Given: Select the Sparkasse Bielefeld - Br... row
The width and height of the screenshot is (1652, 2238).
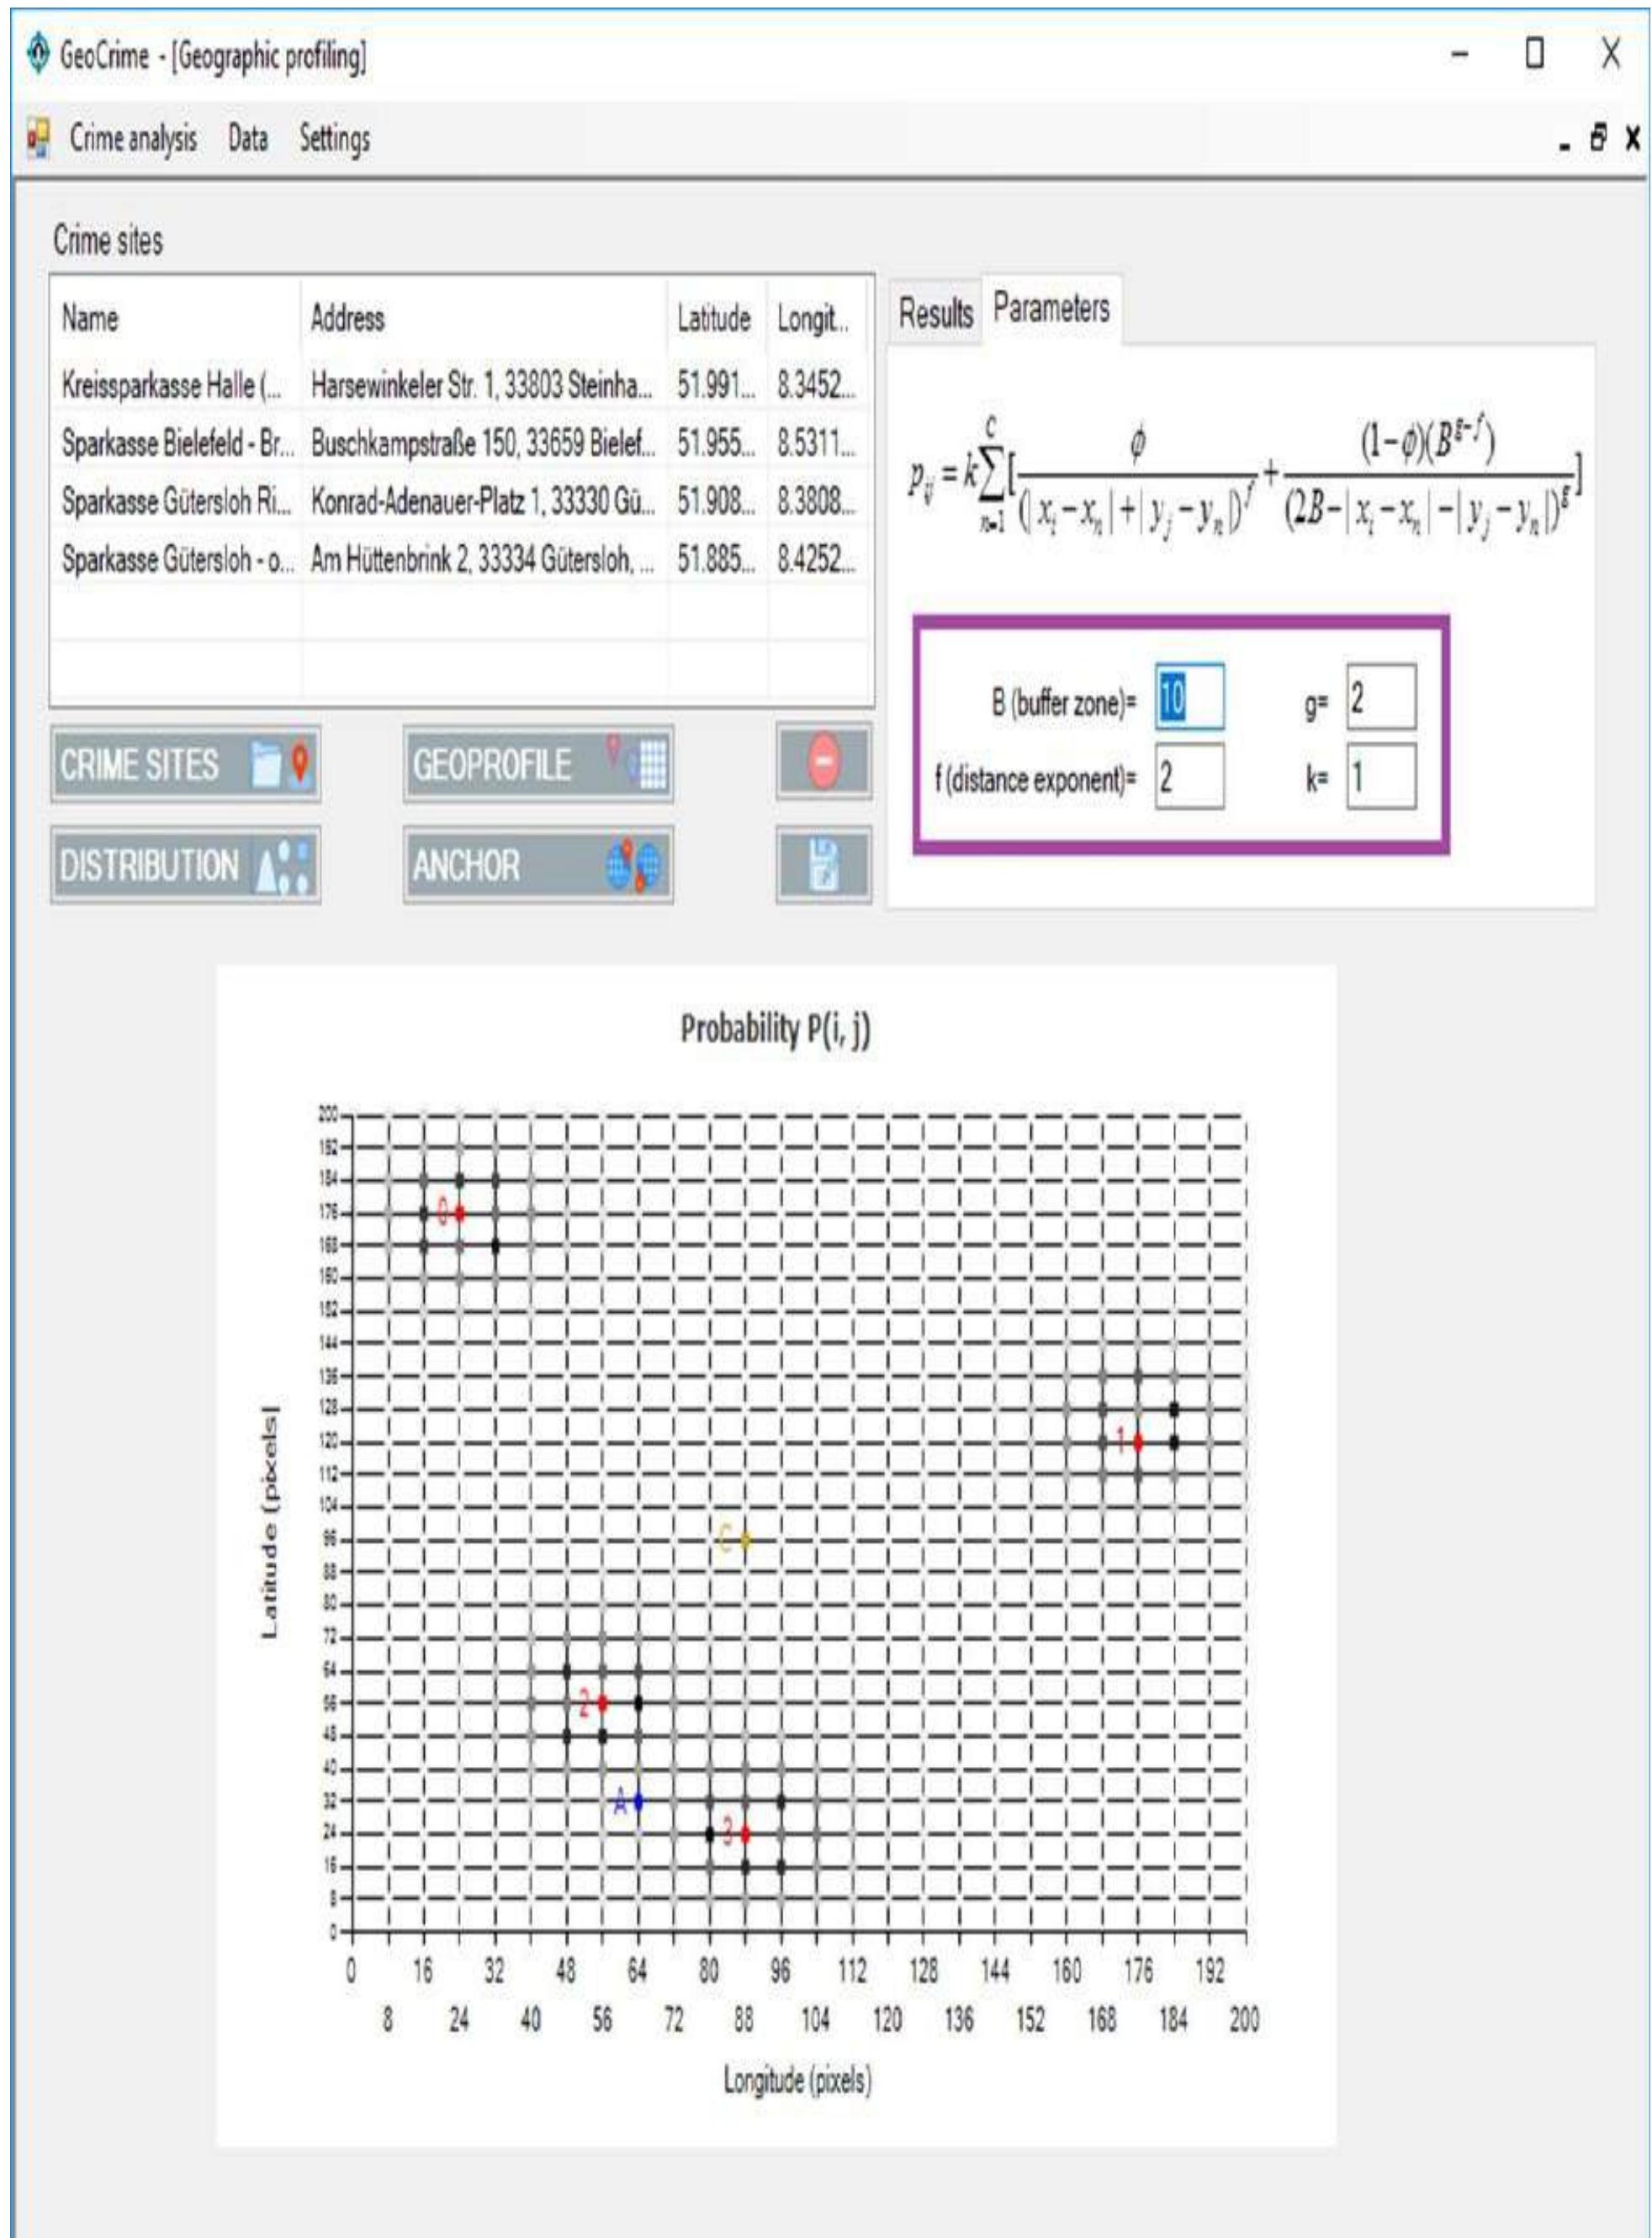Looking at the screenshot, I should [x=461, y=443].
